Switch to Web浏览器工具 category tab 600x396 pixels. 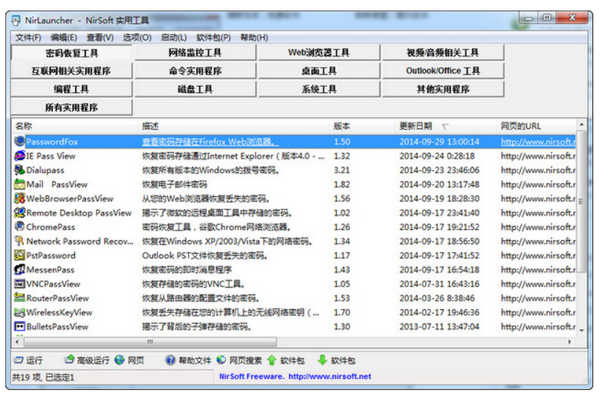tap(319, 52)
